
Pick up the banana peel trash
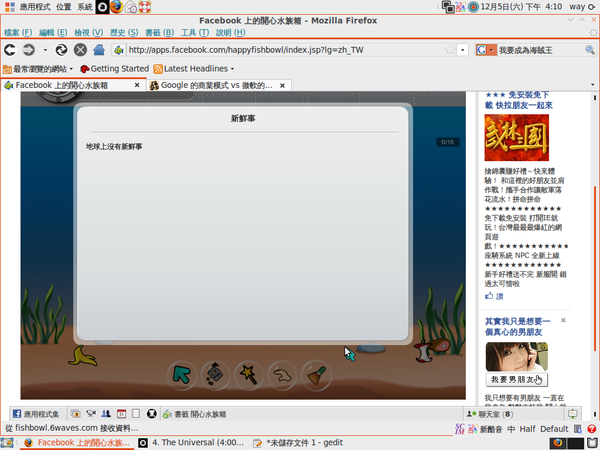pos(82,356)
